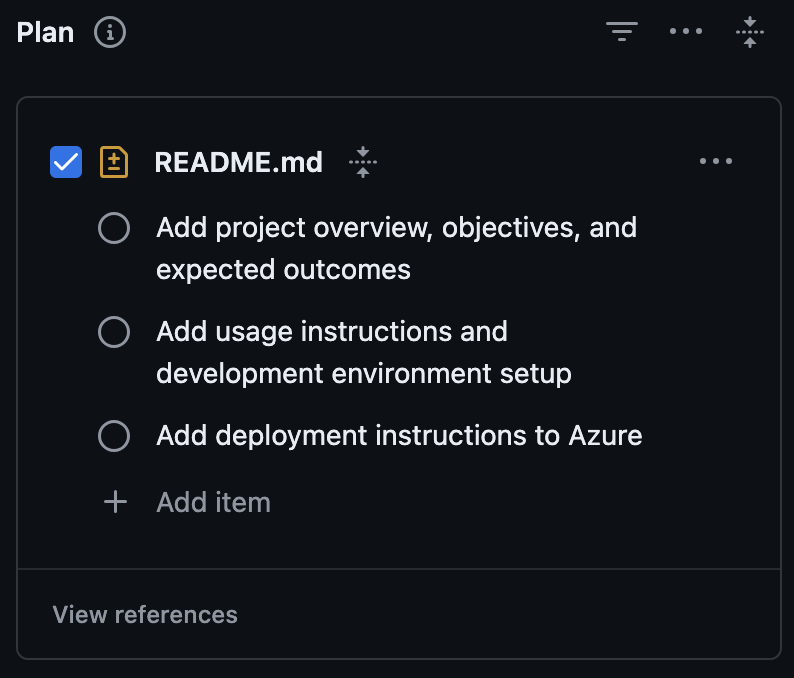Uncheck the README.md checkbox

[66, 162]
